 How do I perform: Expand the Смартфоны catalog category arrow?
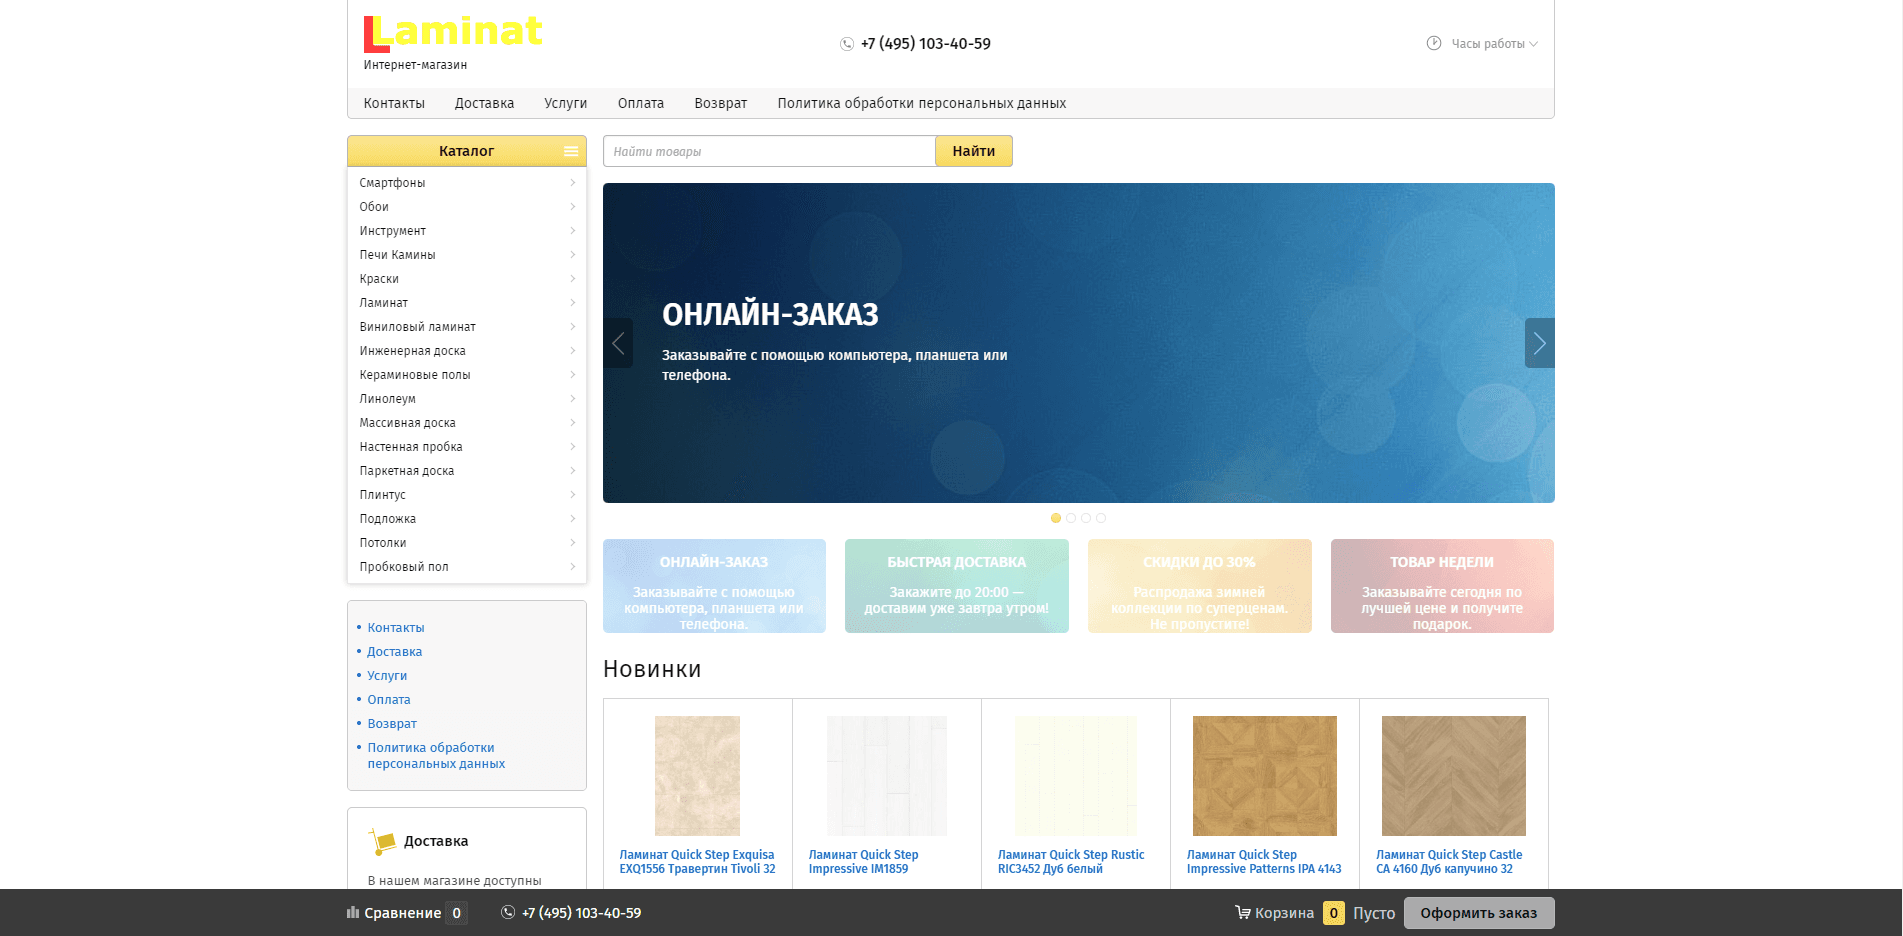click(x=573, y=183)
